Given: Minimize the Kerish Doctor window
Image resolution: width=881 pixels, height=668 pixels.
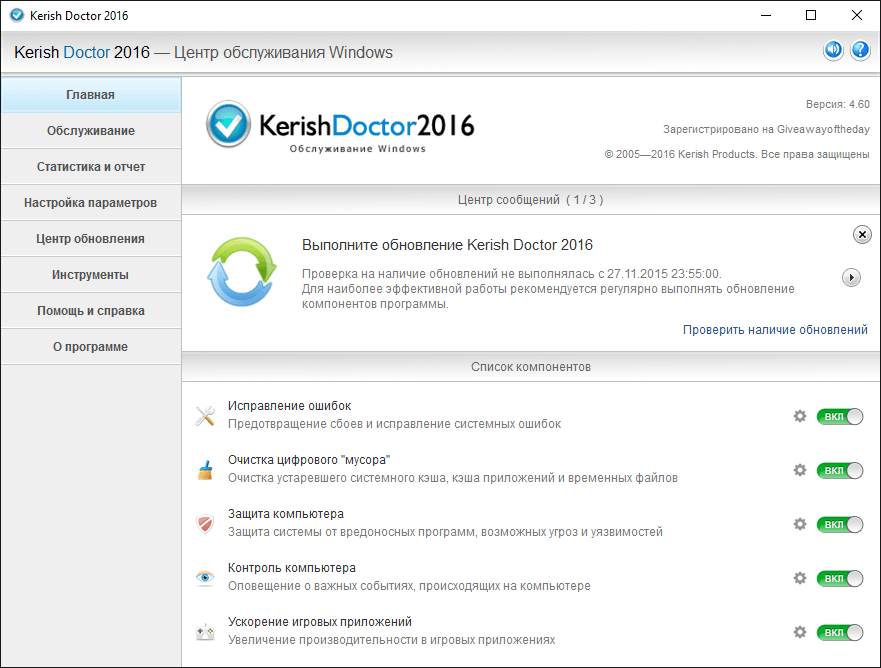Looking at the screenshot, I should [x=765, y=15].
